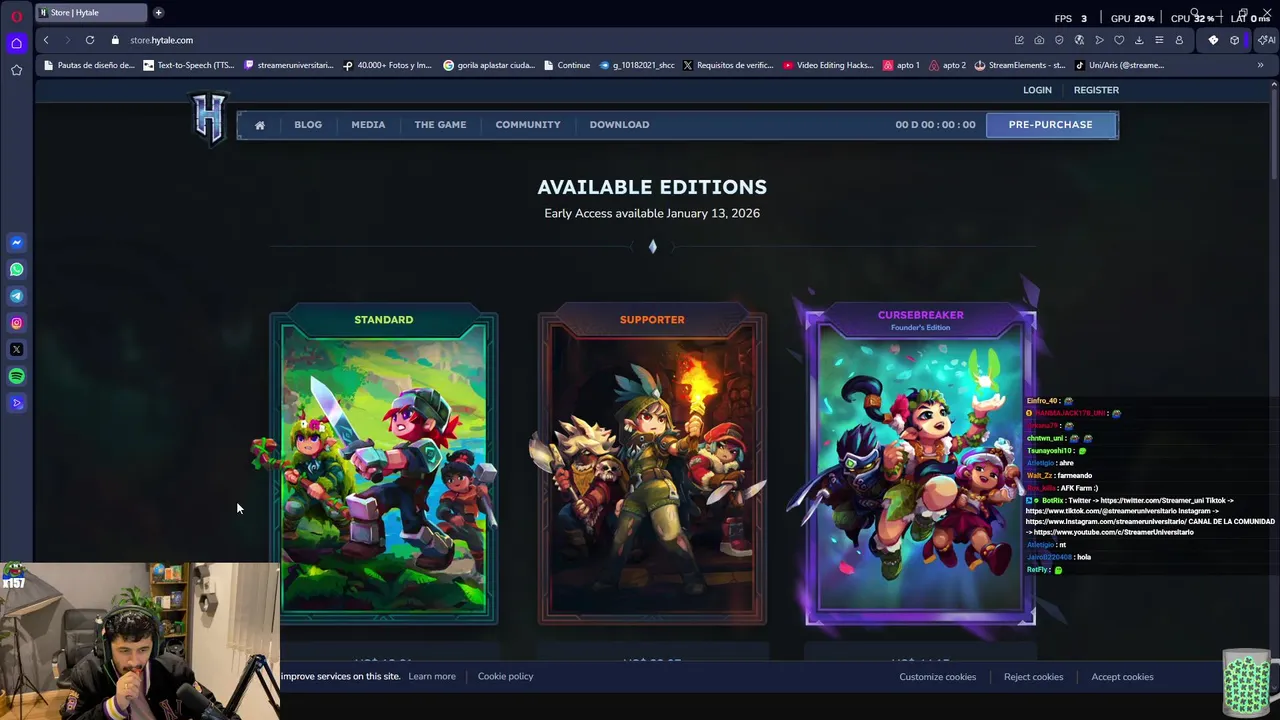The height and width of the screenshot is (720, 1280).
Task: Reload the page
Action: tap(90, 40)
